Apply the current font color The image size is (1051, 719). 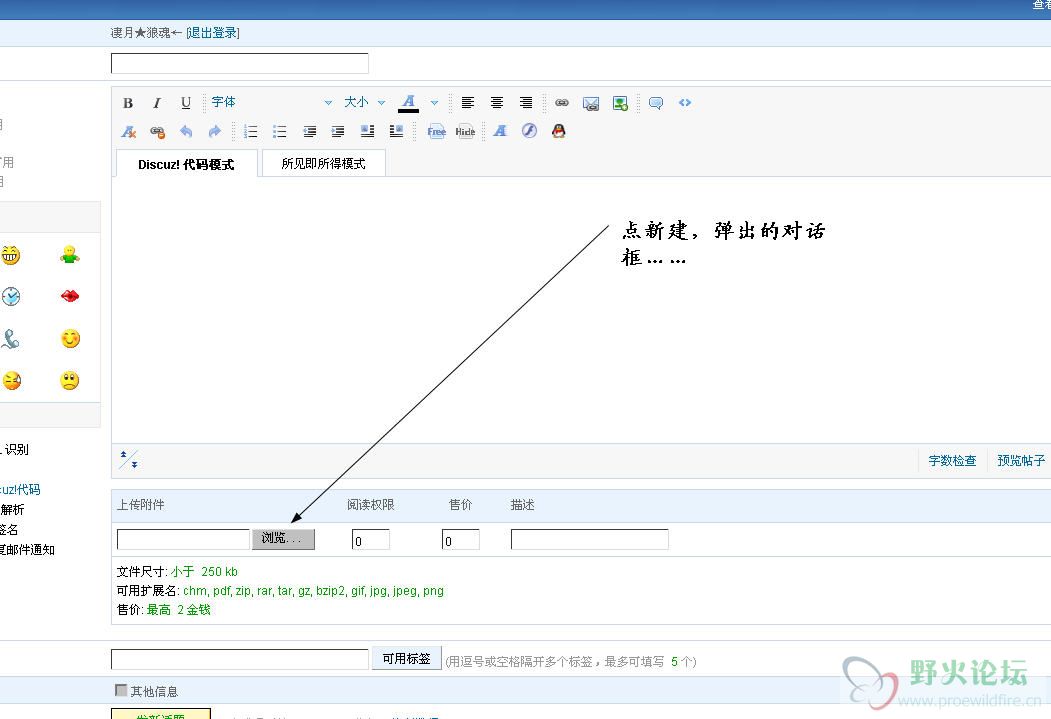(x=408, y=103)
